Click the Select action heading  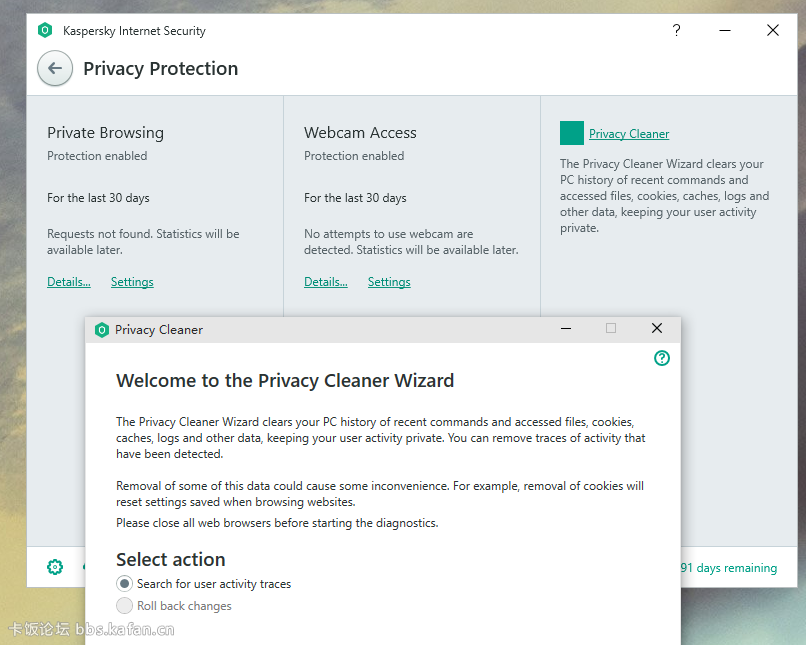171,559
